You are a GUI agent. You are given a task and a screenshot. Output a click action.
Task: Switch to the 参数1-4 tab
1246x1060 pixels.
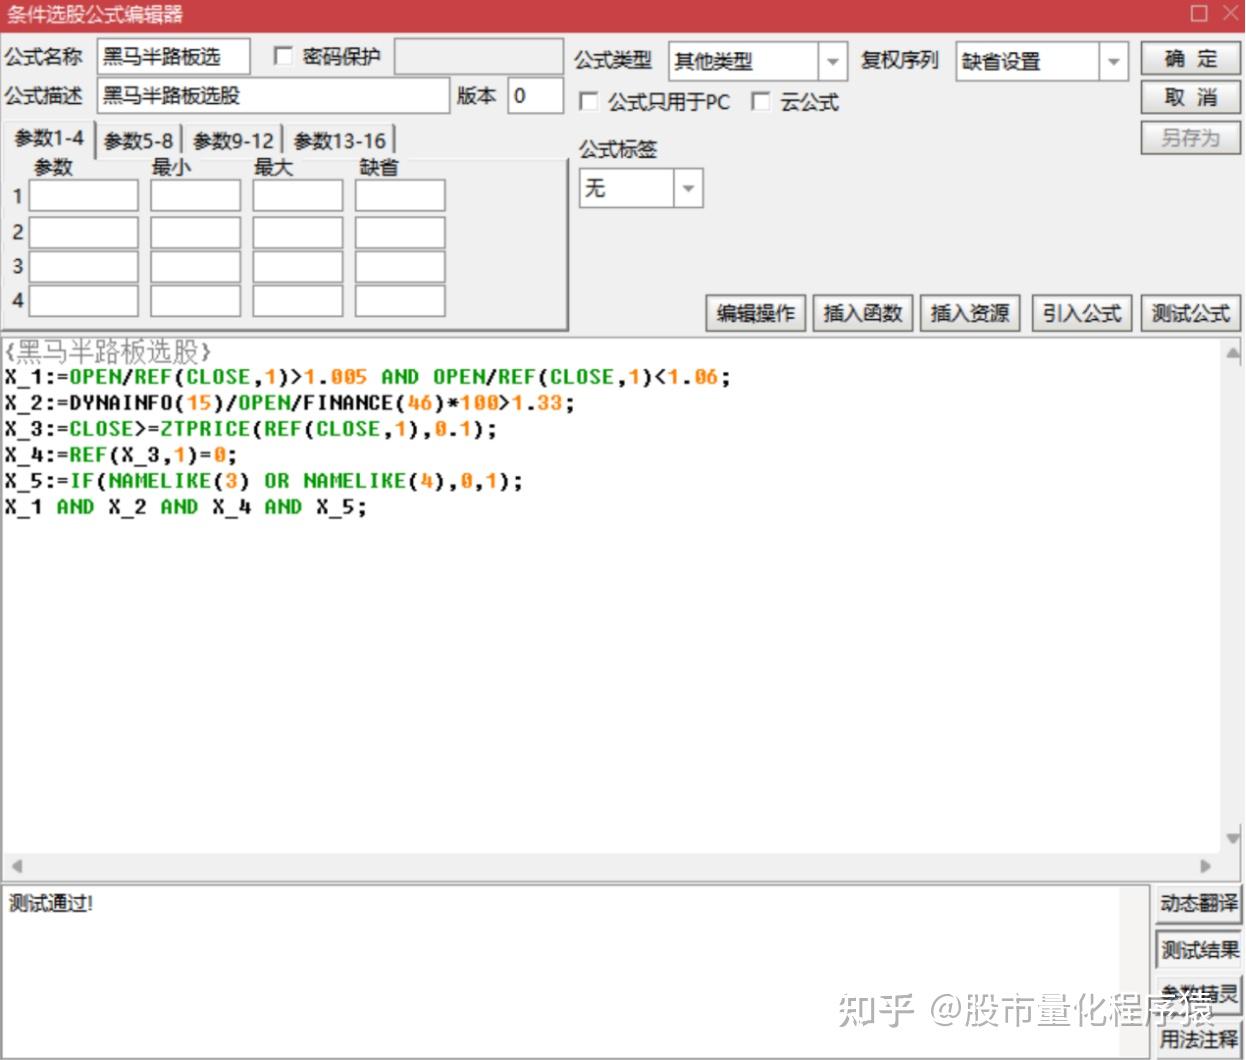49,138
